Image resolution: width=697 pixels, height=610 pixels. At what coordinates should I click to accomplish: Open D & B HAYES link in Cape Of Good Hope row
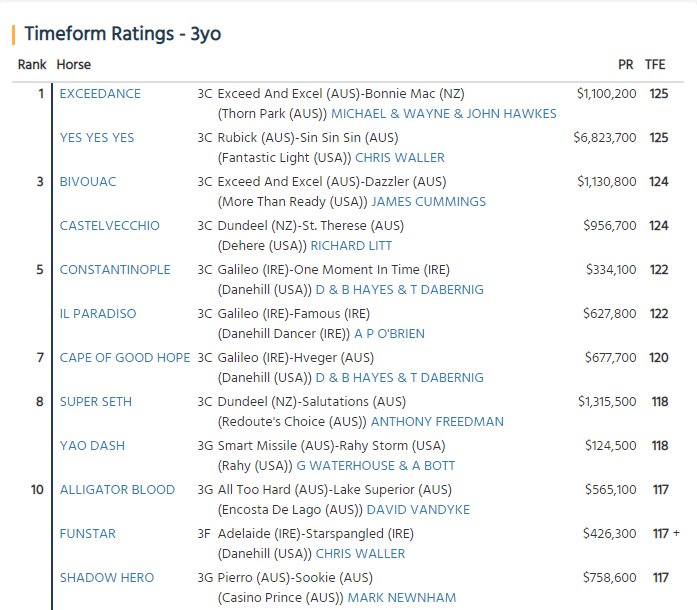(399, 378)
